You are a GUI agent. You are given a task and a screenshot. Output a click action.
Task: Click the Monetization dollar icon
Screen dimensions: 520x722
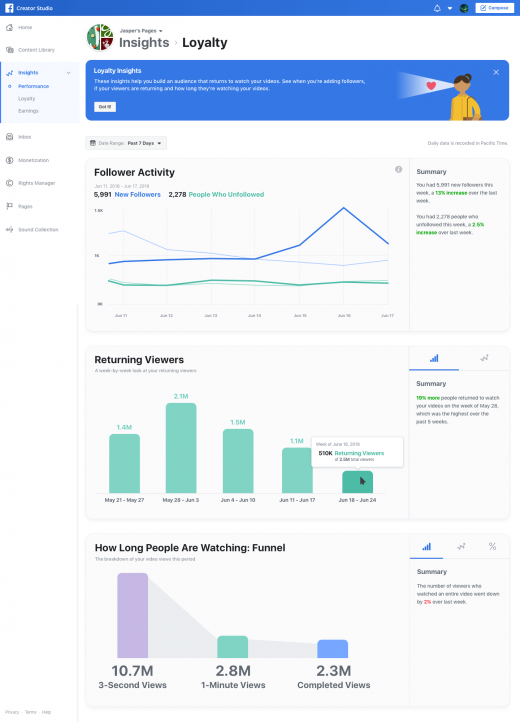[x=9, y=160]
